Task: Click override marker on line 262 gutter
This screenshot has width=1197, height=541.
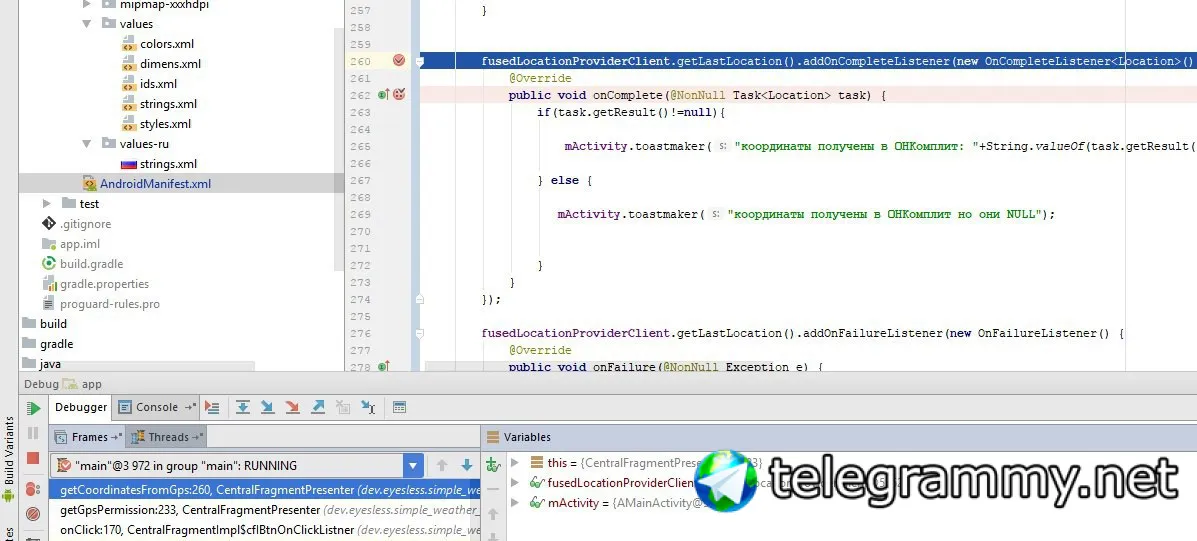Action: (x=383, y=95)
